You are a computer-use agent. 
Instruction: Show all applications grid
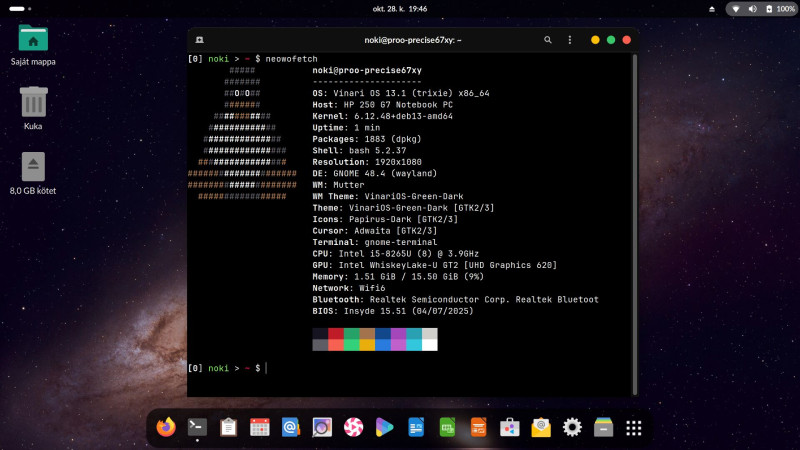[x=634, y=428]
